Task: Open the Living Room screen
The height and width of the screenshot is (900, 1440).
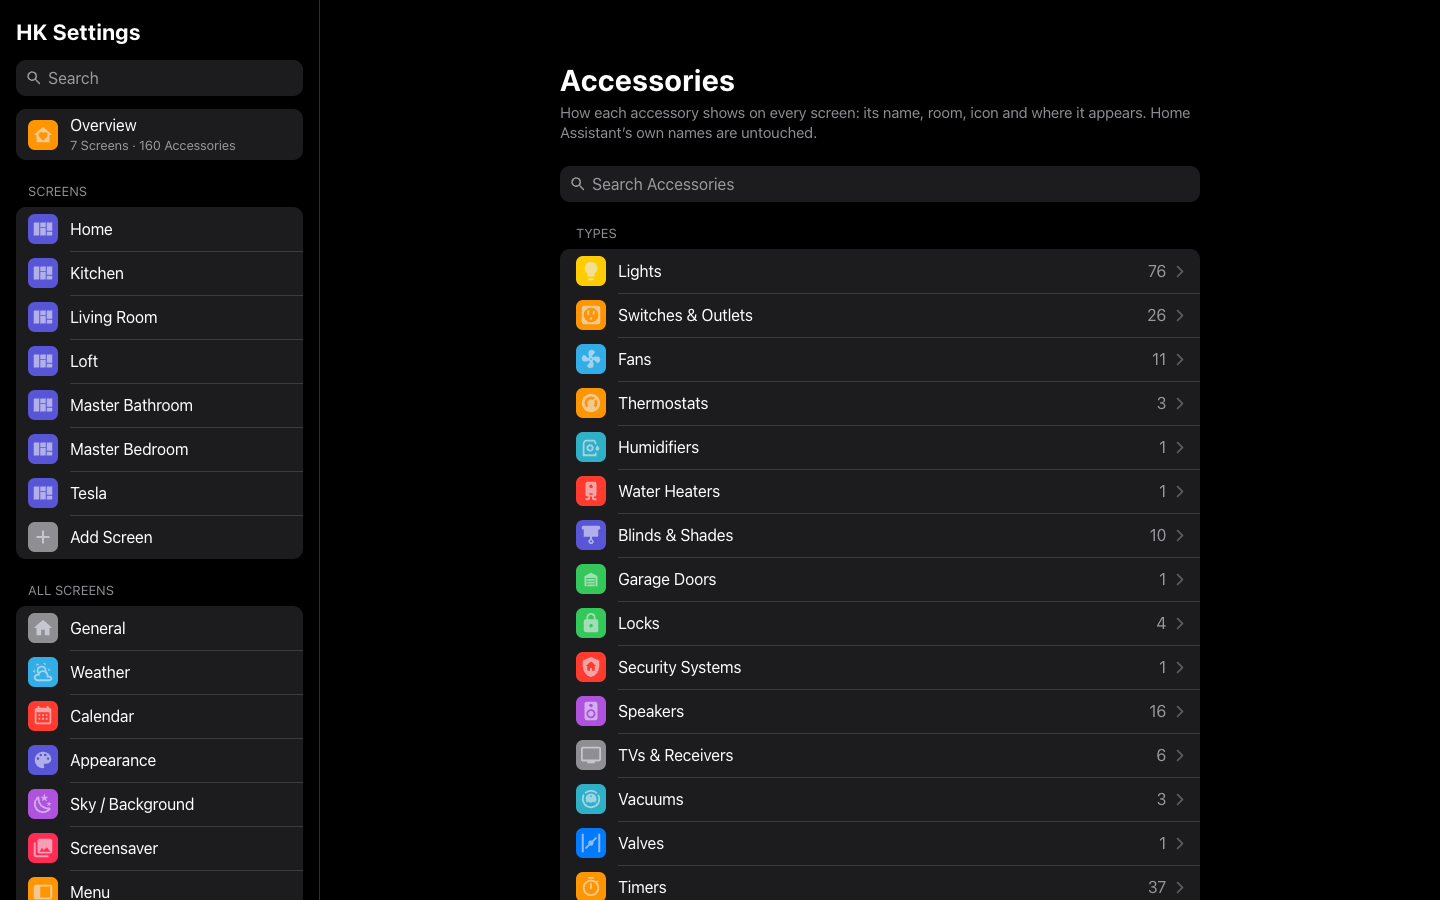Action: [x=159, y=317]
